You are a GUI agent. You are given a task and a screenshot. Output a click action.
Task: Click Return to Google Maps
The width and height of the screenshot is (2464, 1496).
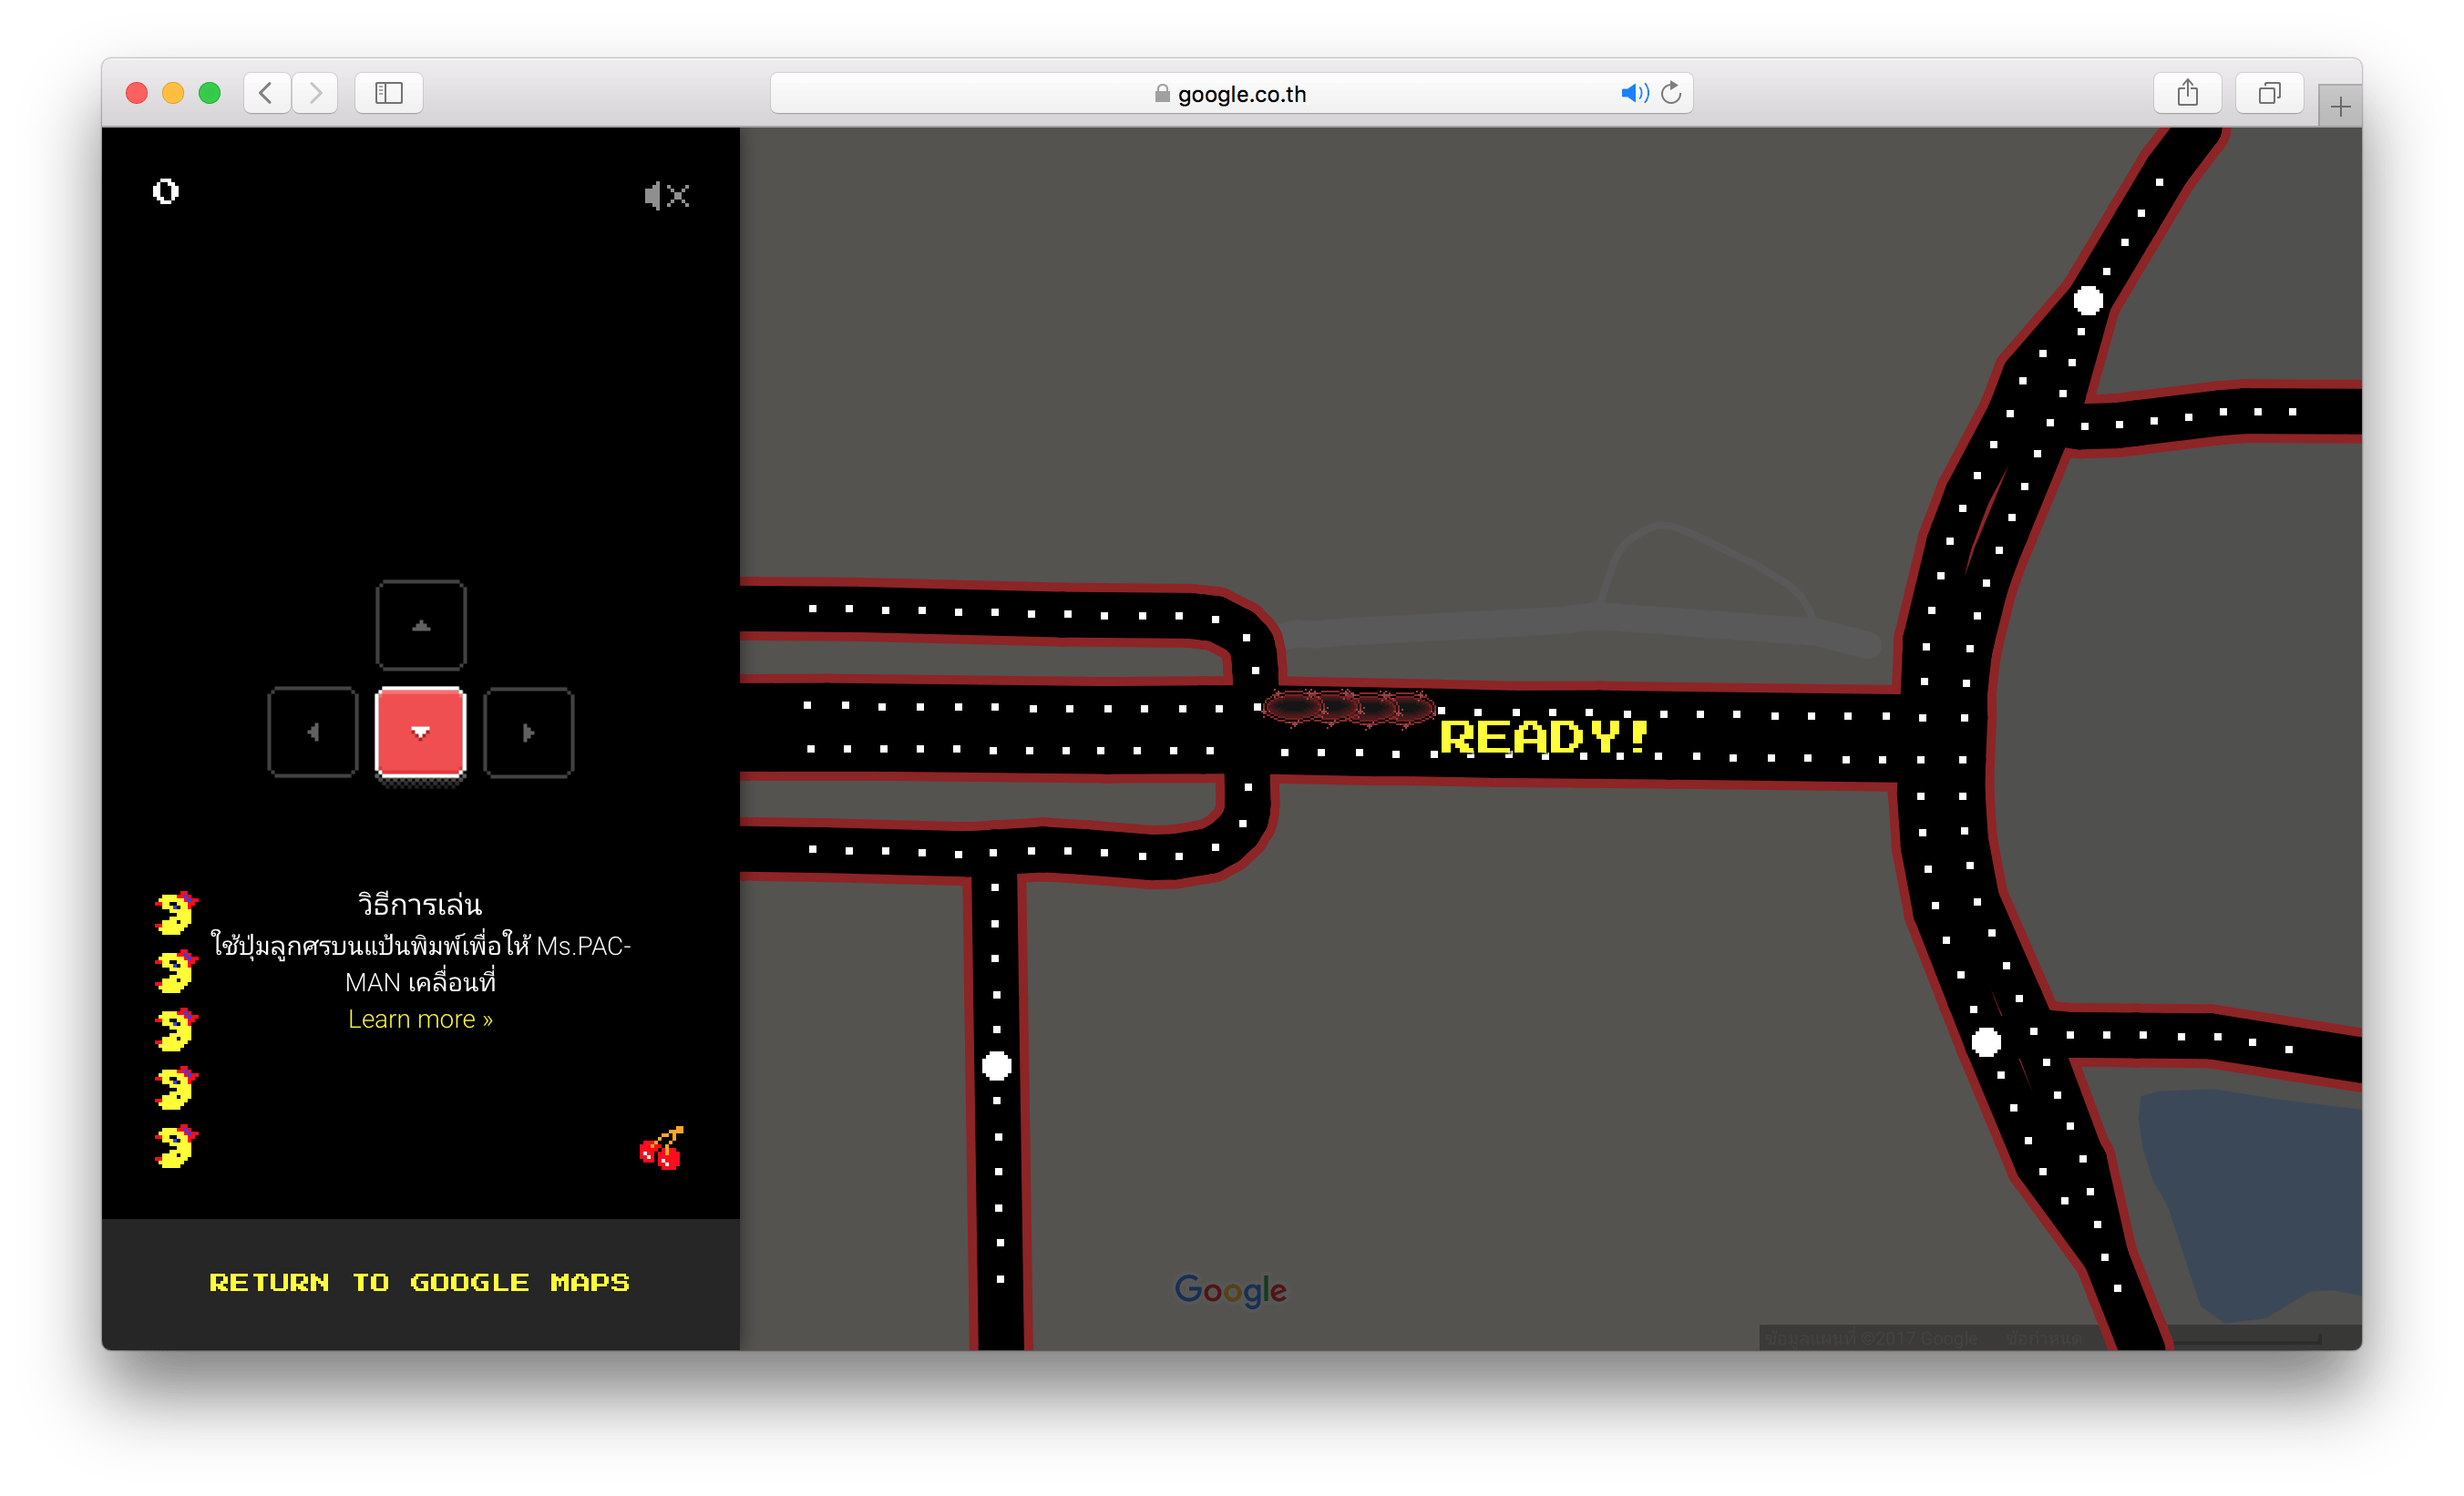[x=420, y=1282]
